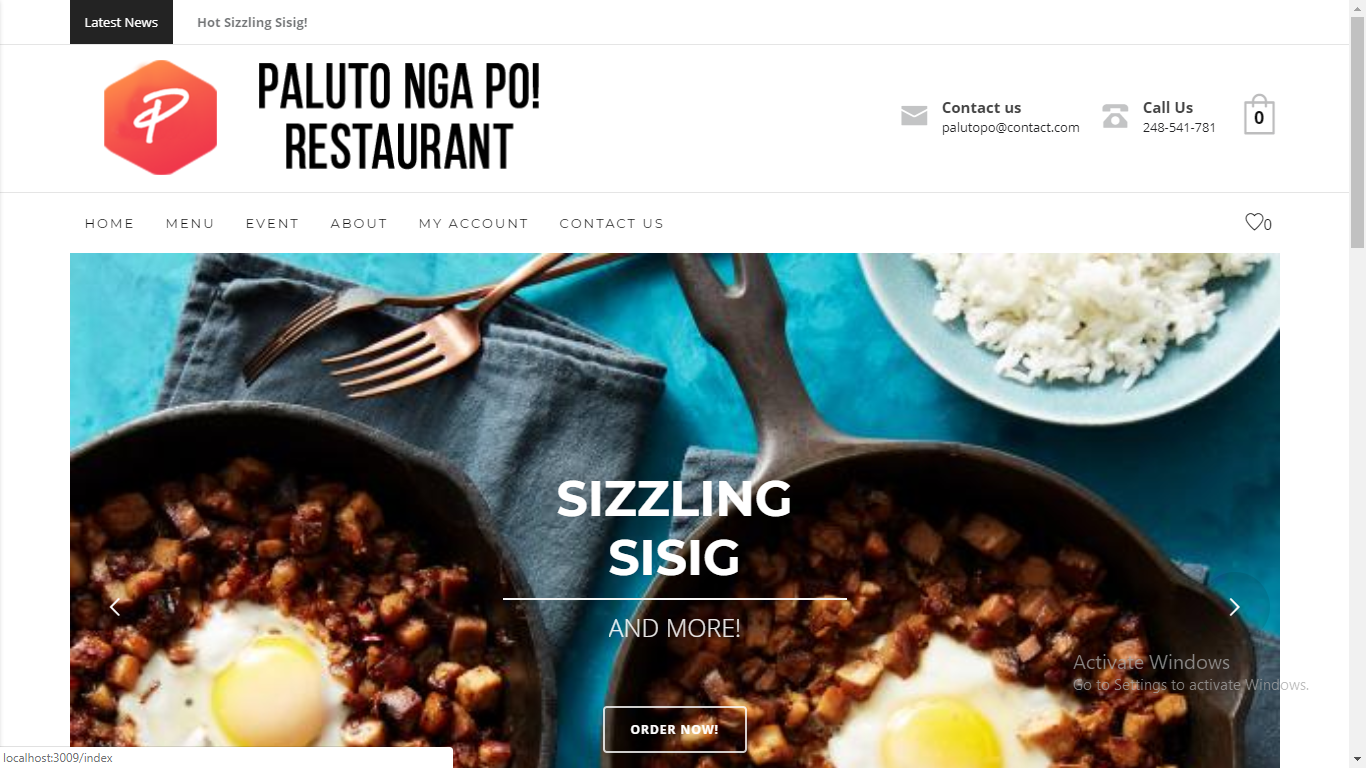The height and width of the screenshot is (768, 1366).
Task: Open the ABOUT page
Action: [359, 224]
